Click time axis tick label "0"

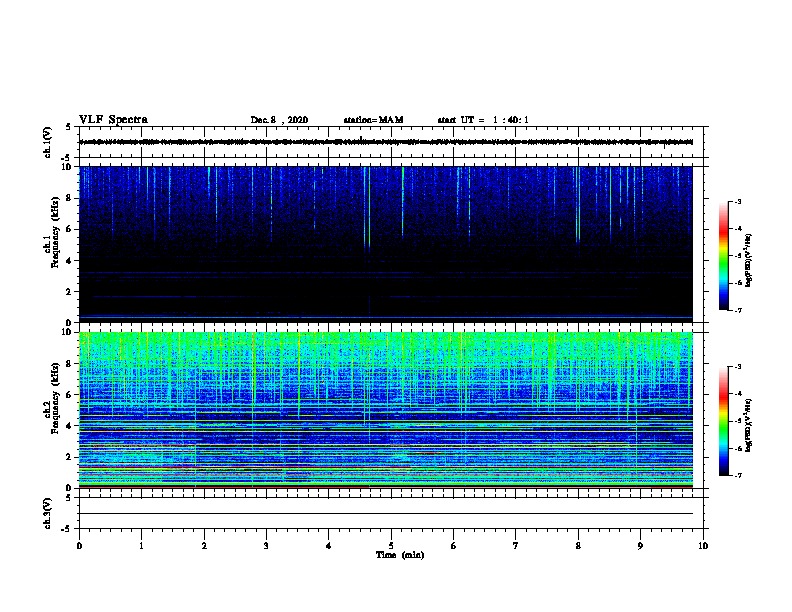(79, 546)
